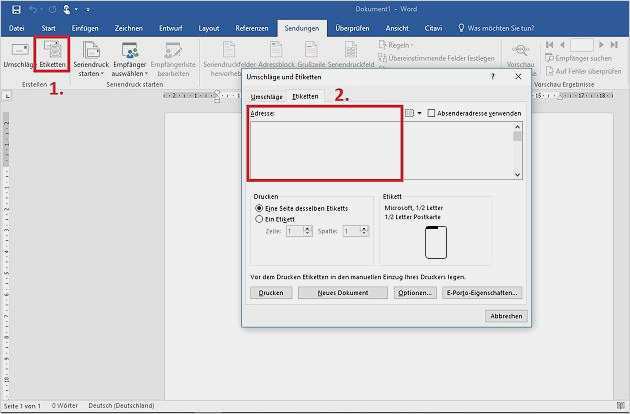Open the Überprüfen ribbon tab
The height and width of the screenshot is (414, 630).
pos(351,28)
